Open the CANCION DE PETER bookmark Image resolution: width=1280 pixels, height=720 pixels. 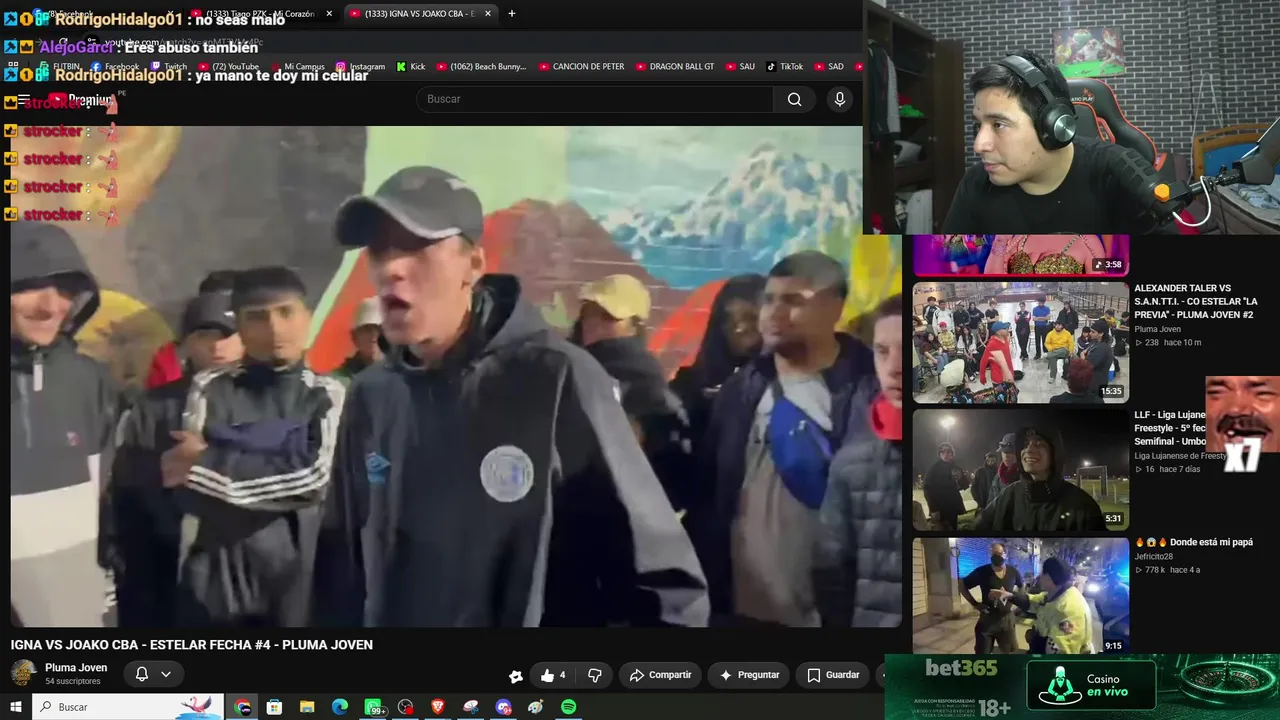pyautogui.click(x=581, y=67)
